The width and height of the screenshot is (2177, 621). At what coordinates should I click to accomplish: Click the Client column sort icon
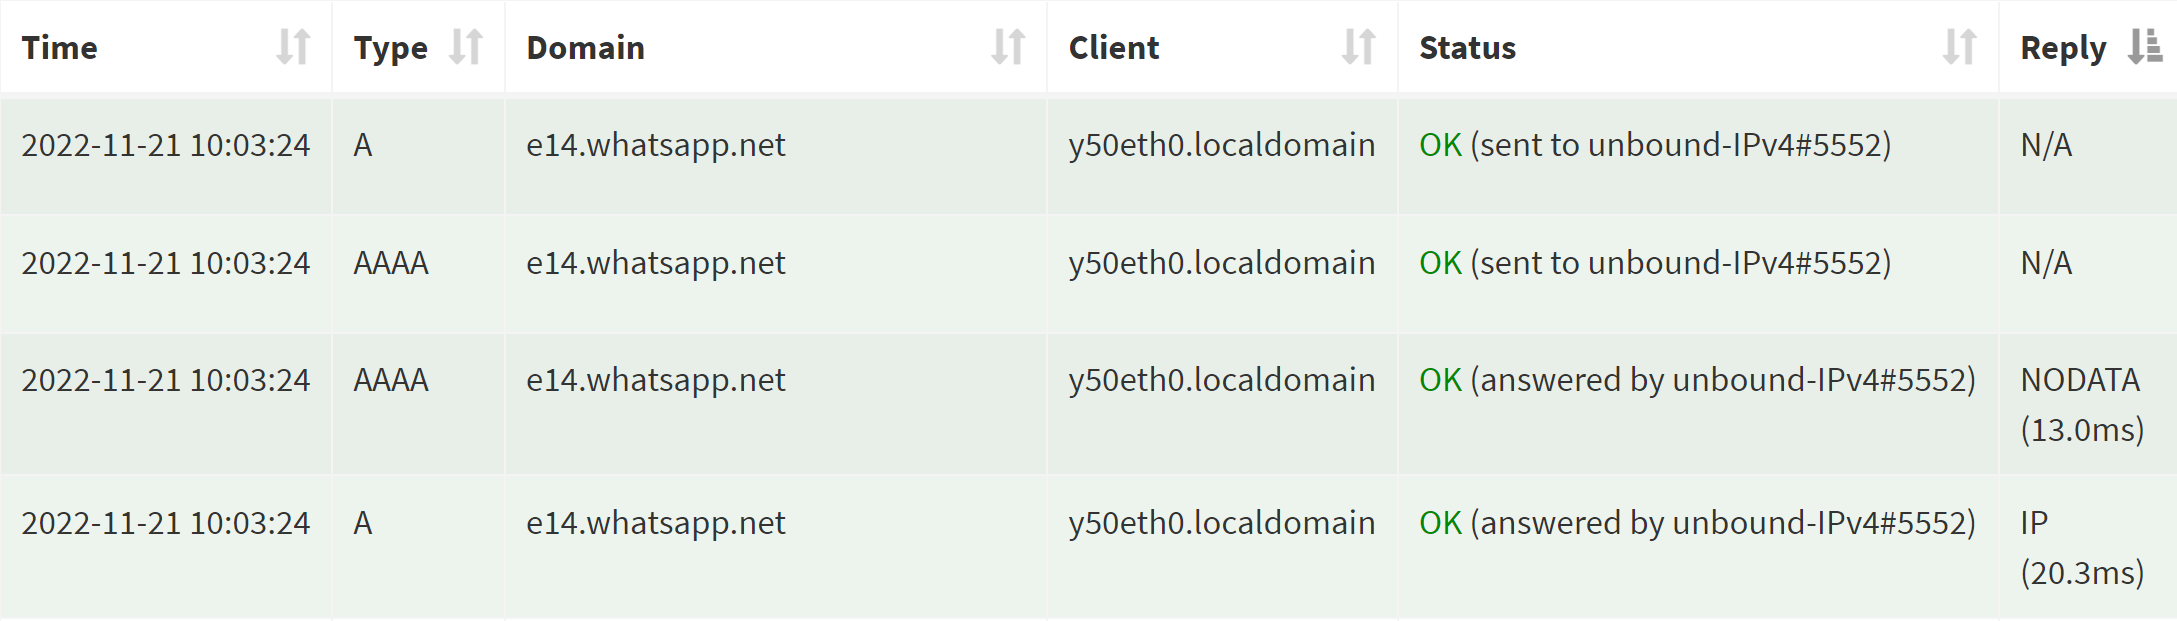point(1360,46)
